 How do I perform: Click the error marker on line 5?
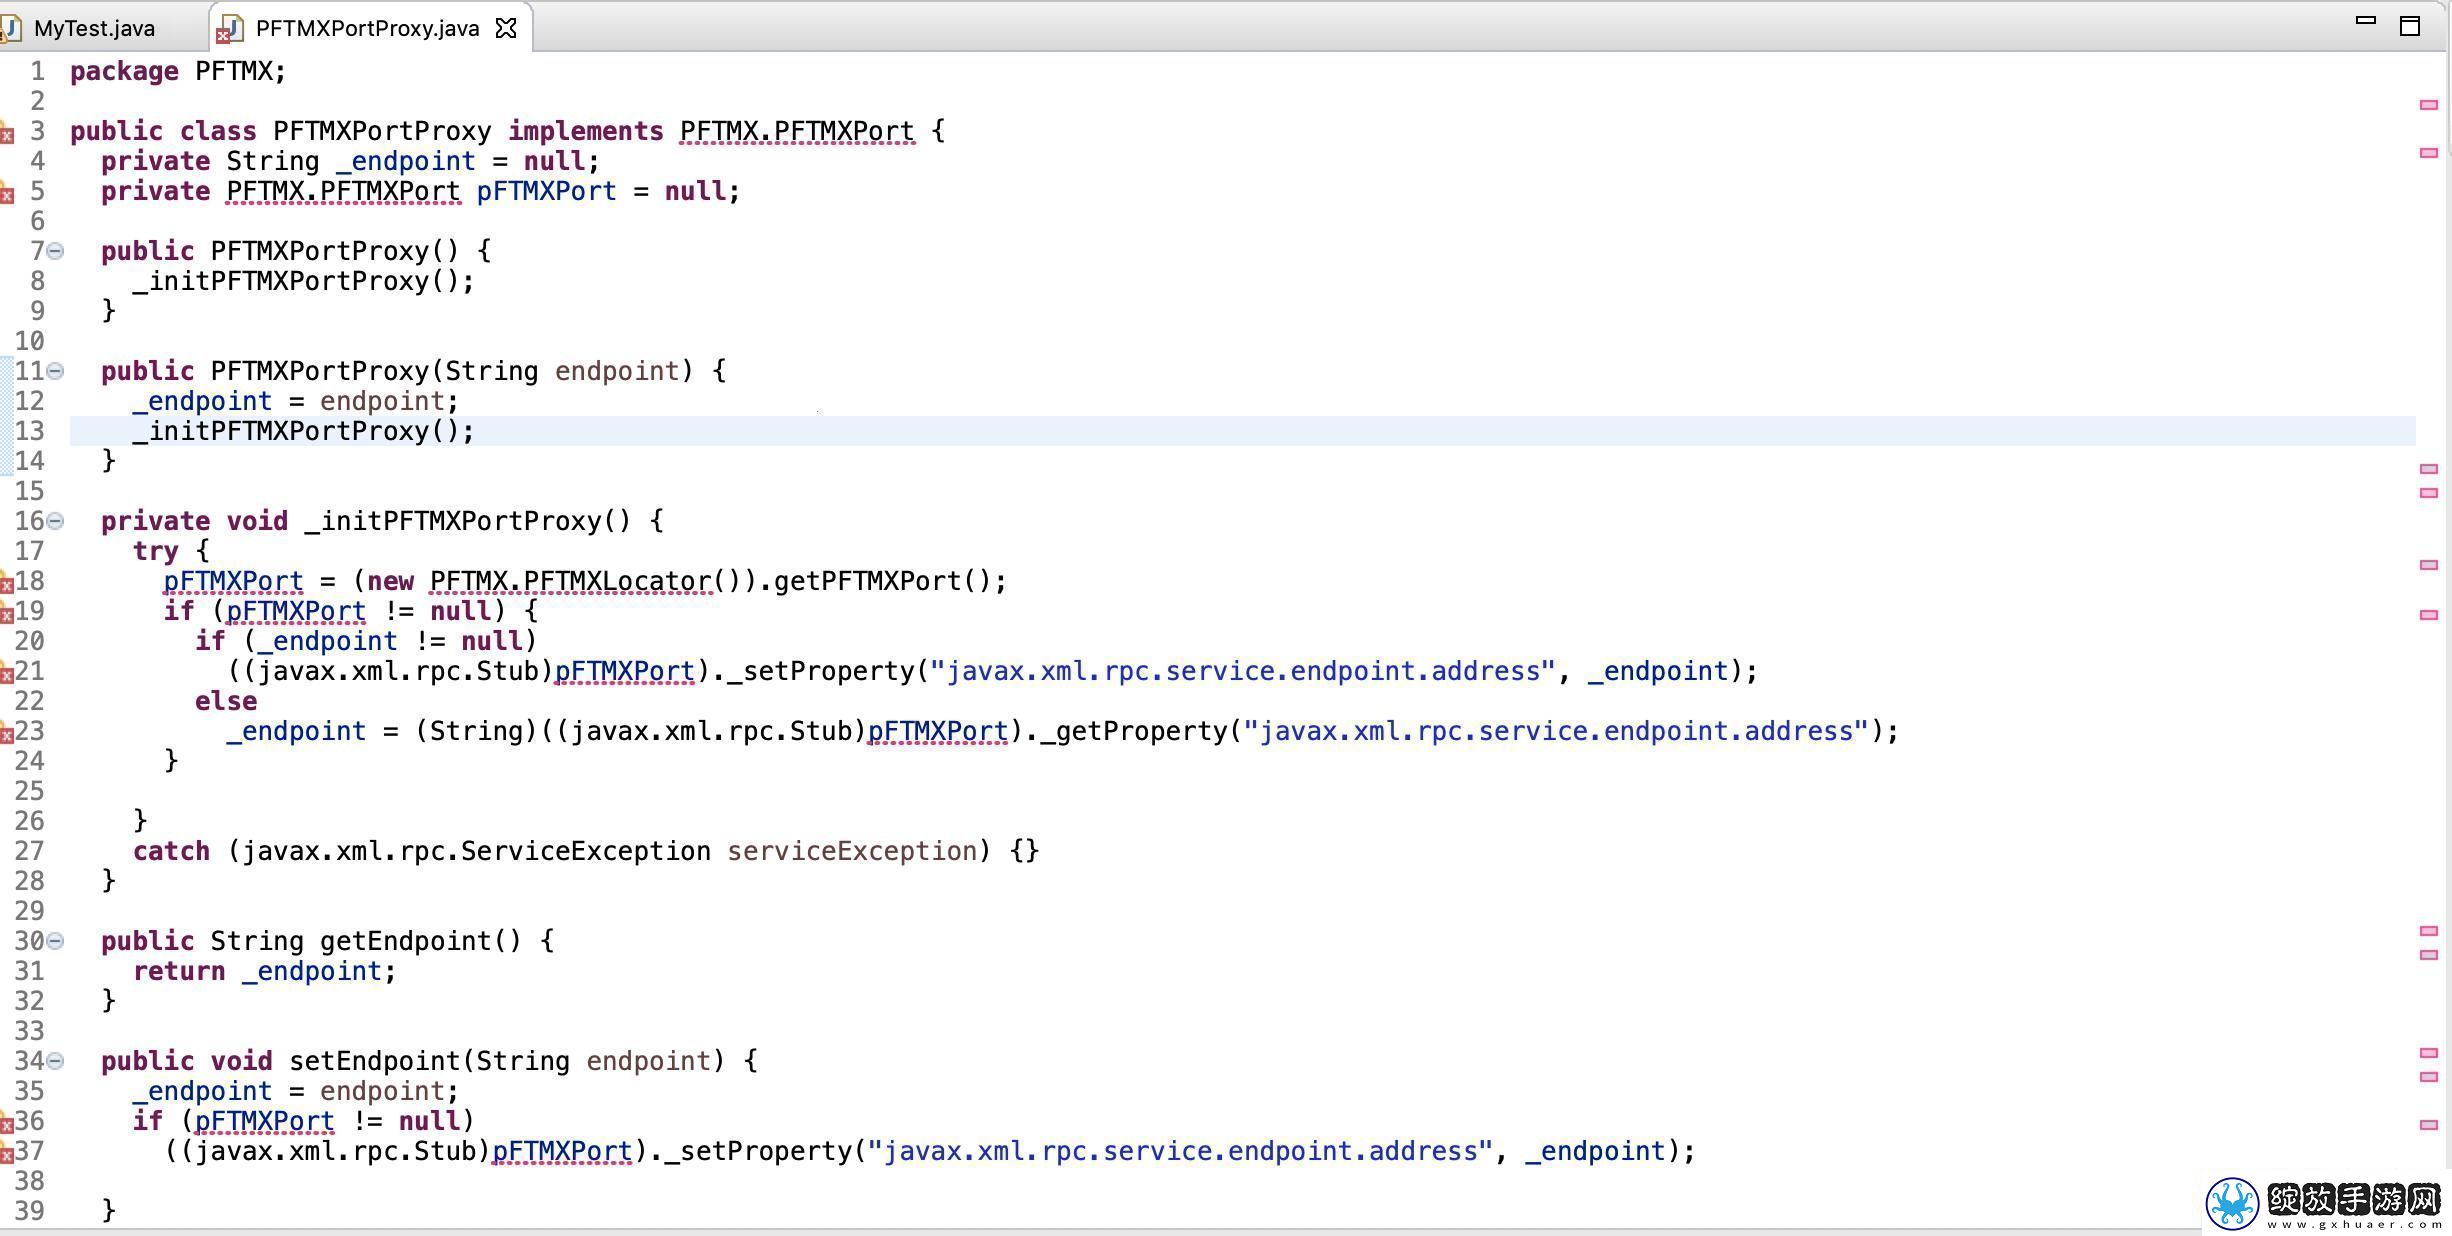click(x=6, y=193)
